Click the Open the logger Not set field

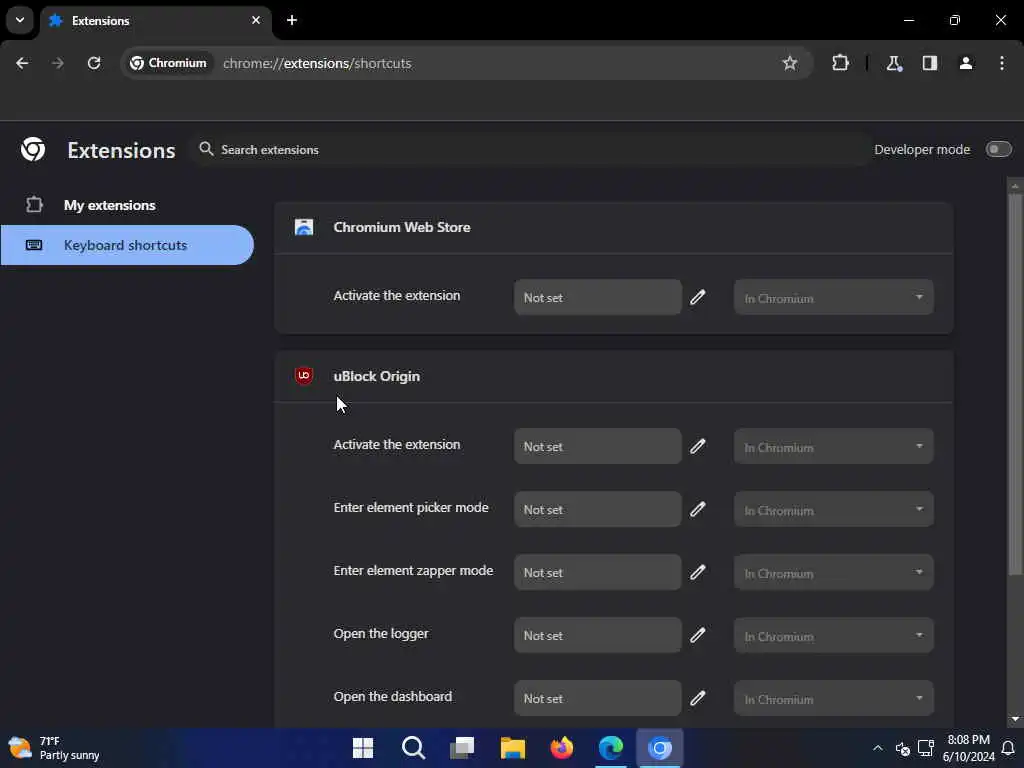[598, 635]
